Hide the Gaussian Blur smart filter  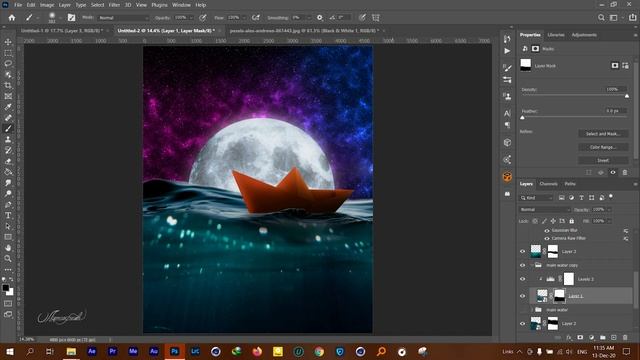pos(547,231)
